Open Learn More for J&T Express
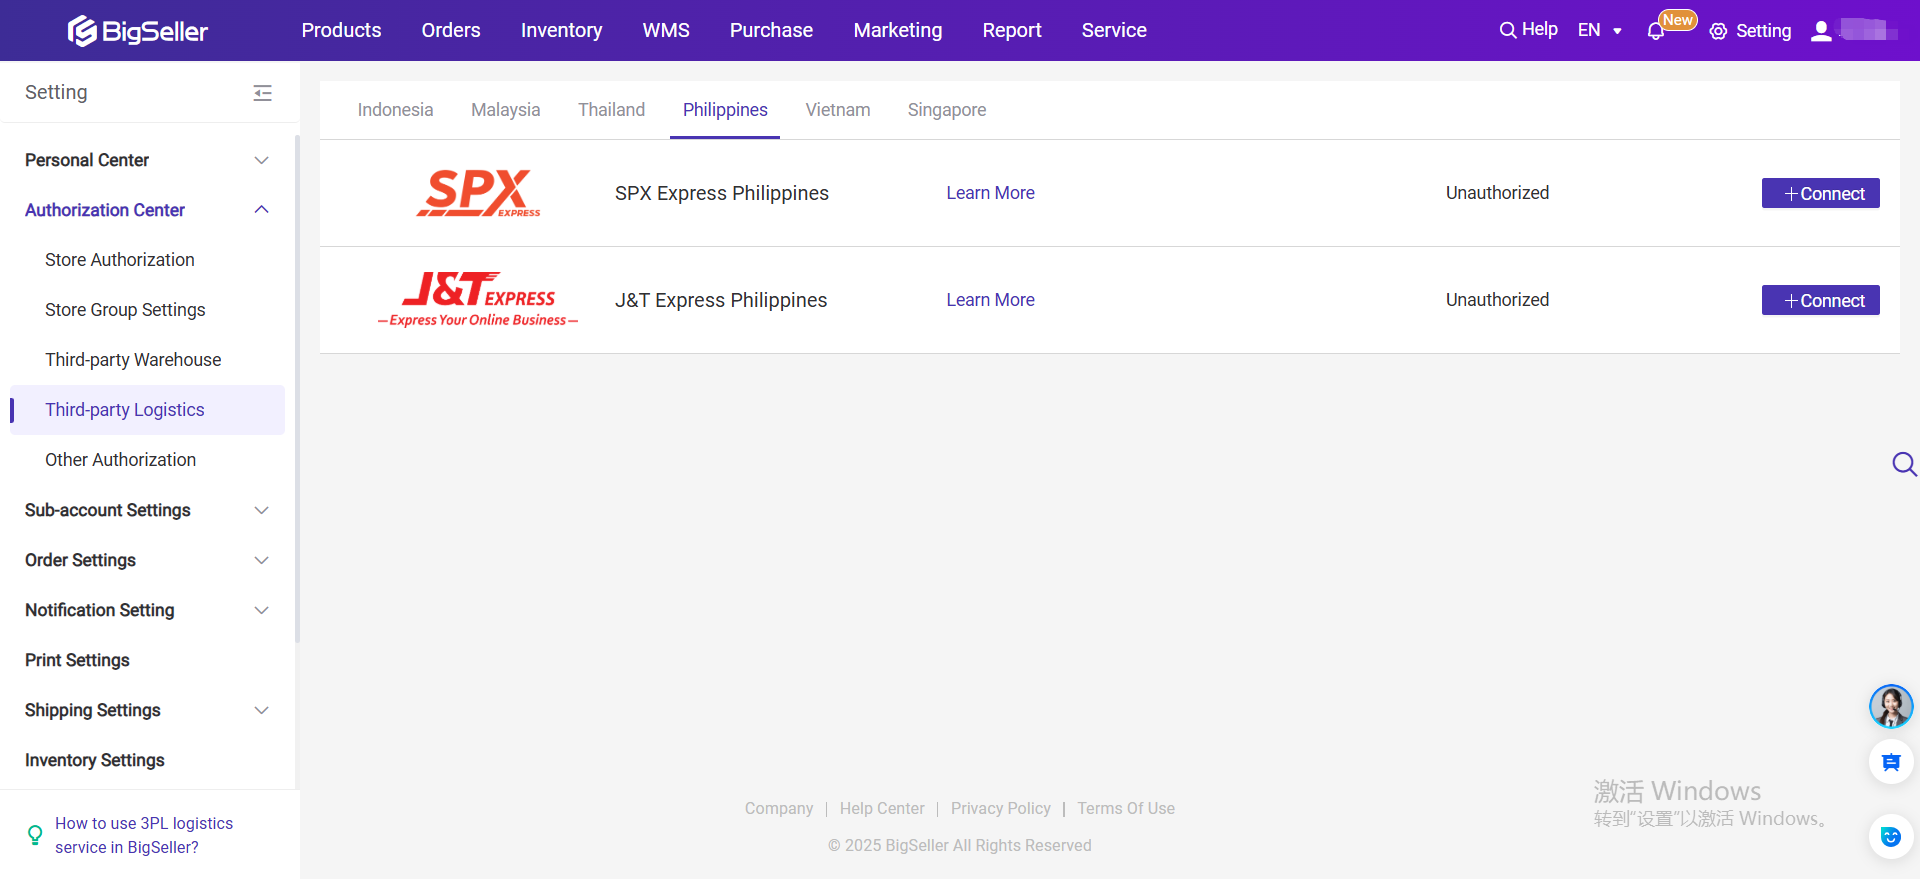The image size is (1920, 879). [990, 300]
